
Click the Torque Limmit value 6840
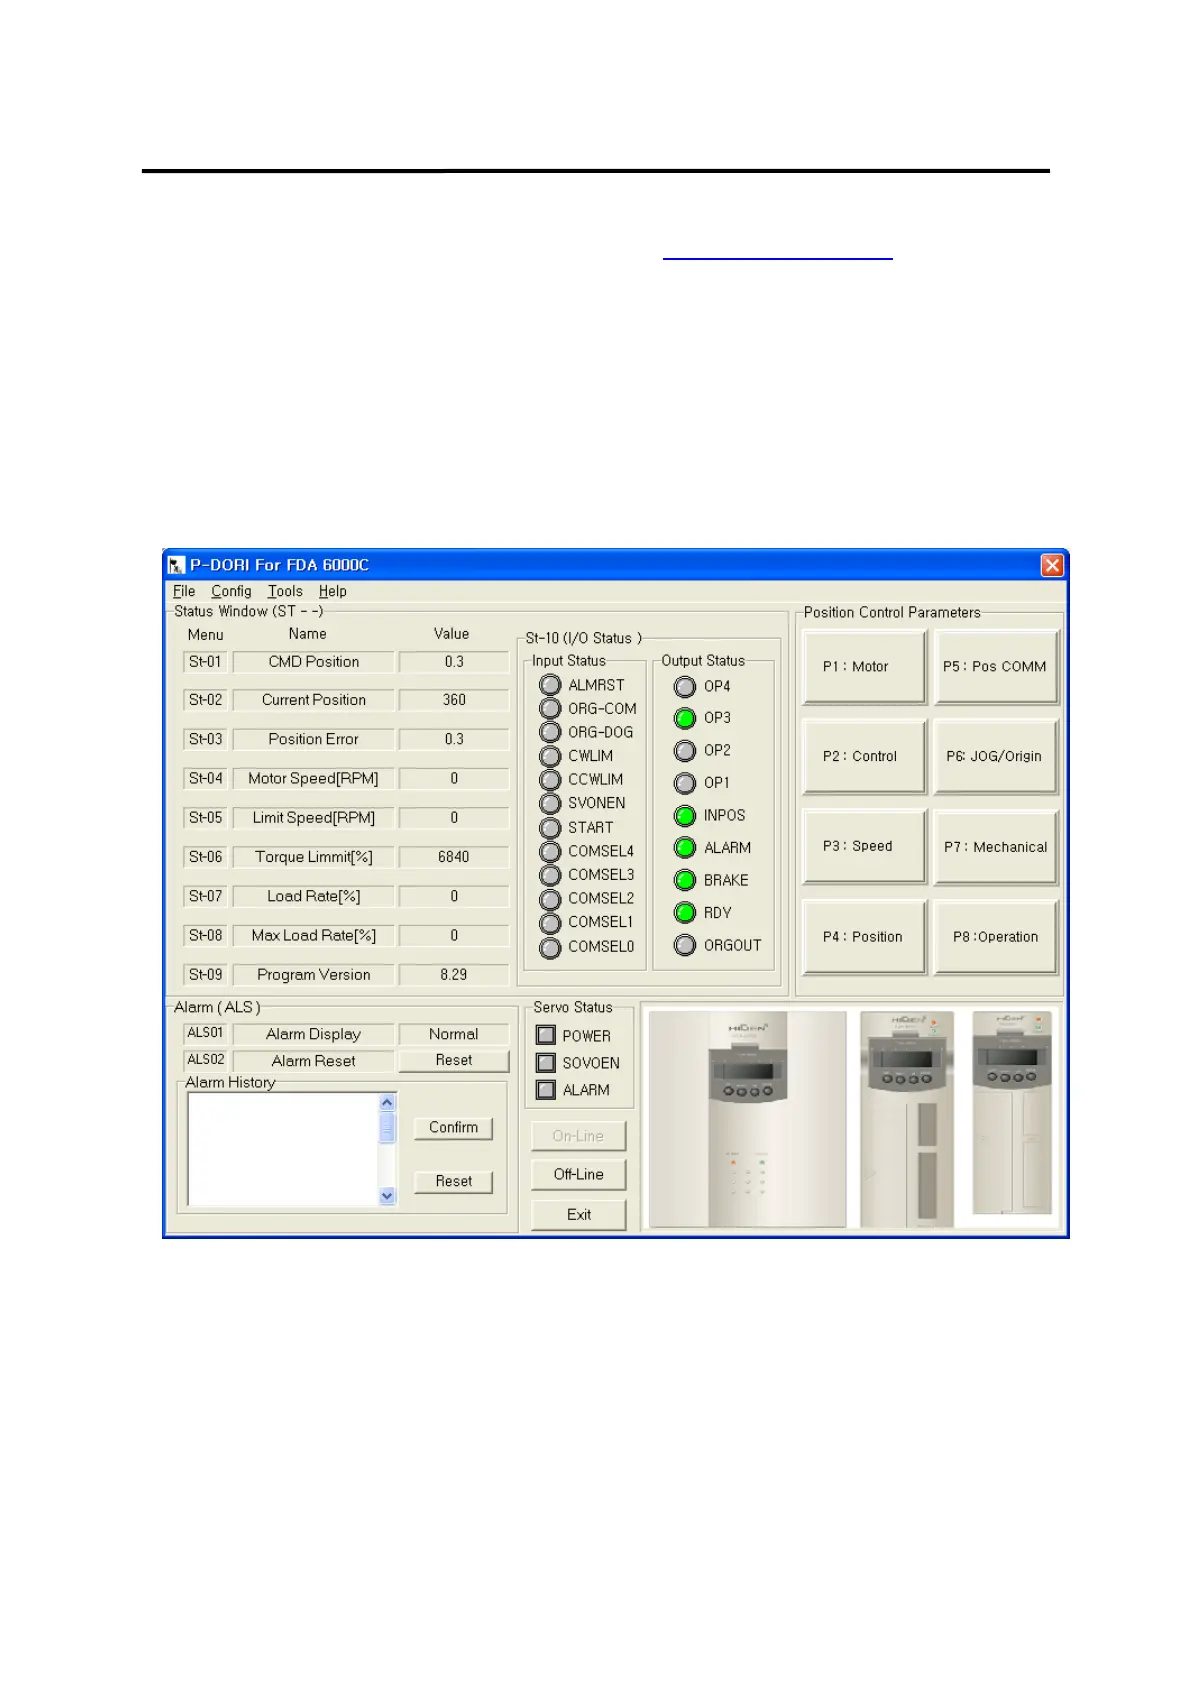pyautogui.click(x=454, y=857)
